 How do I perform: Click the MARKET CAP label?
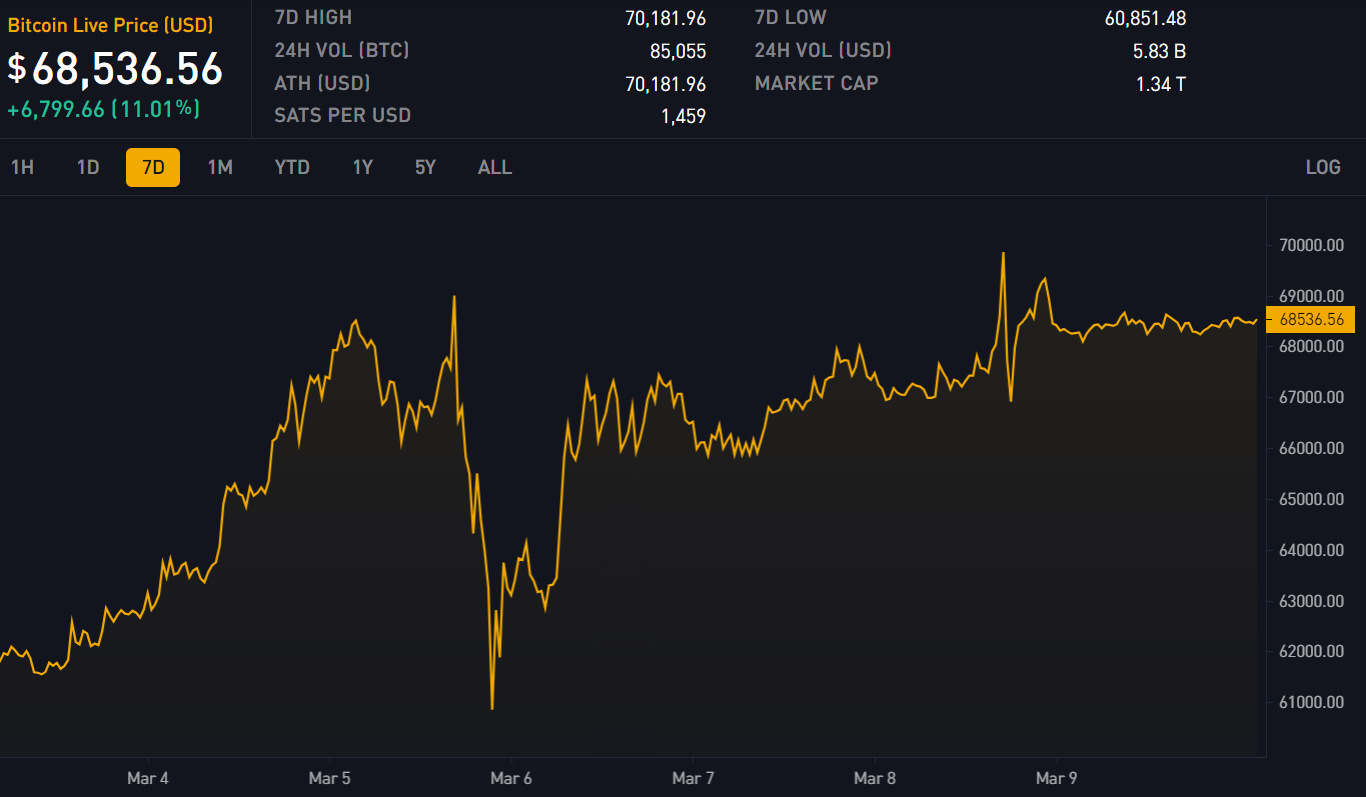pyautogui.click(x=816, y=84)
